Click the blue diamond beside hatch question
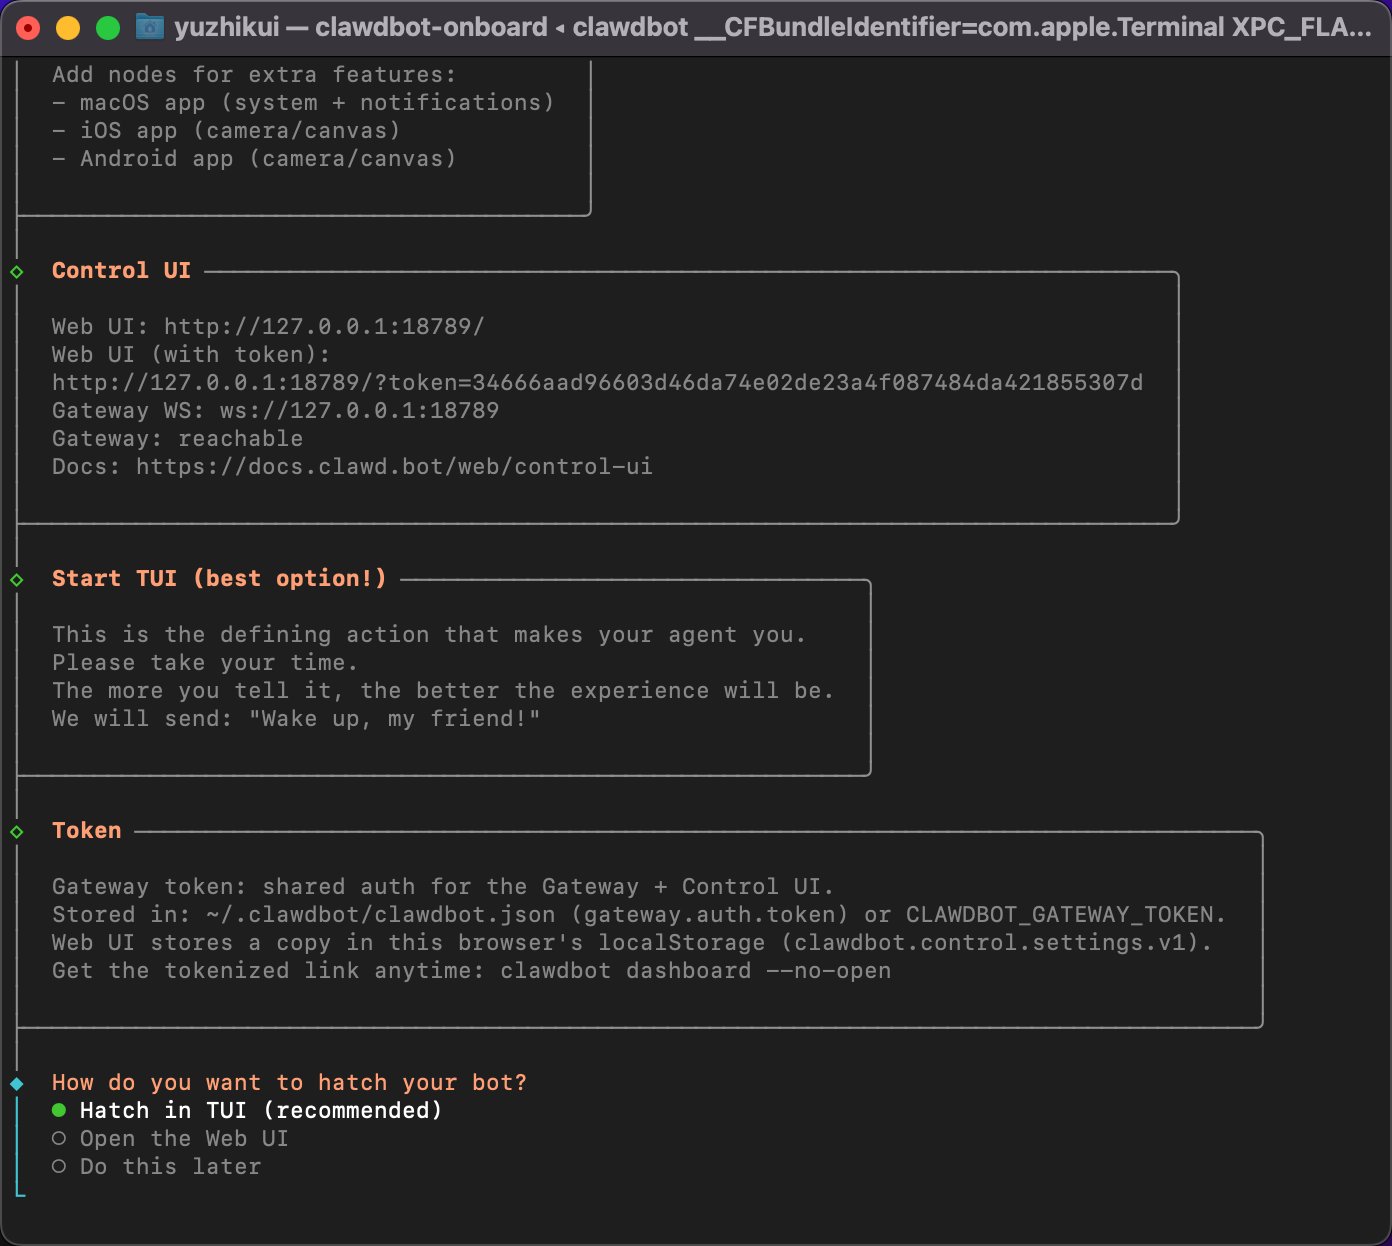The image size is (1392, 1246). tap(17, 1083)
